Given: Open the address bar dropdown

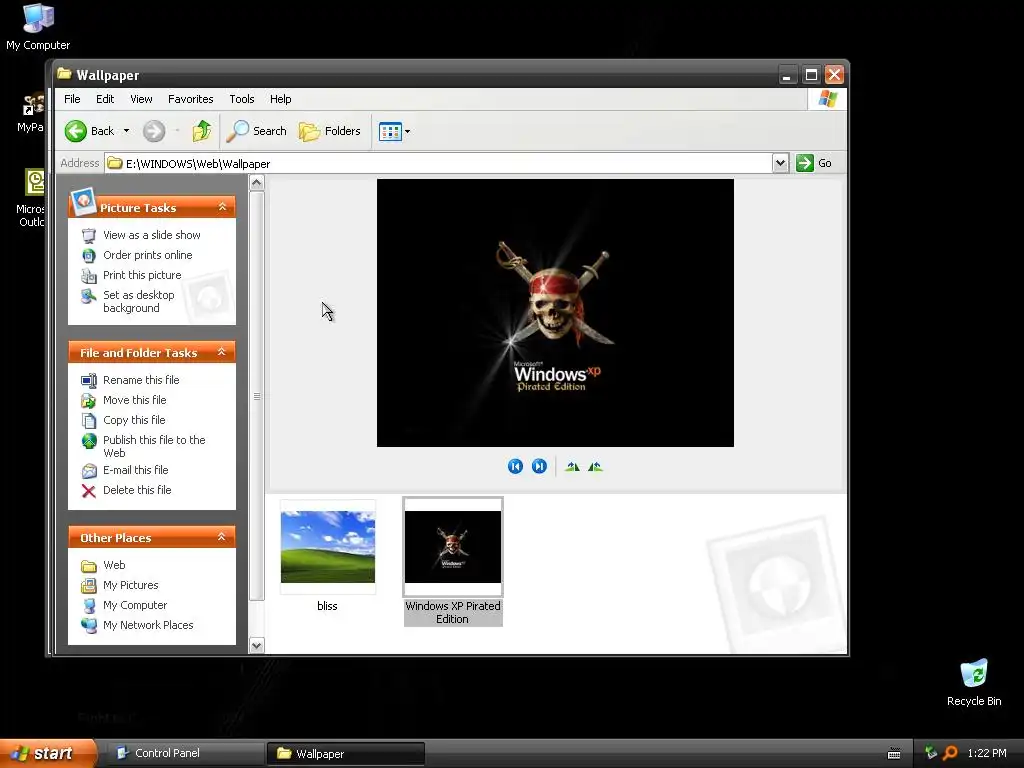Looking at the screenshot, I should (780, 163).
